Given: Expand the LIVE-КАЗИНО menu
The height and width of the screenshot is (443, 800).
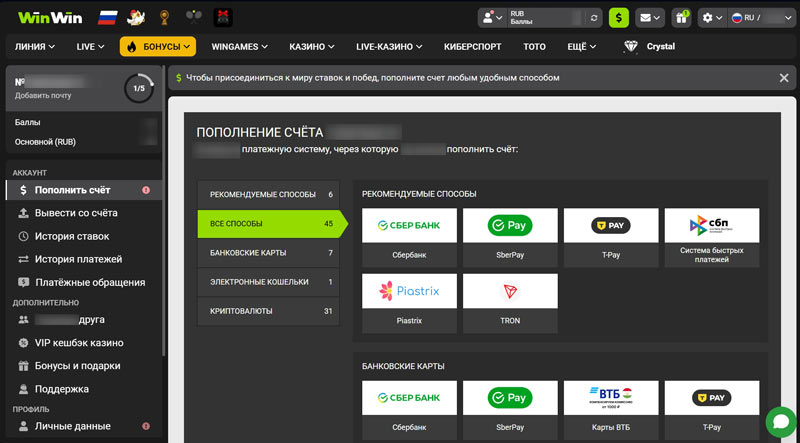Looking at the screenshot, I should point(389,46).
